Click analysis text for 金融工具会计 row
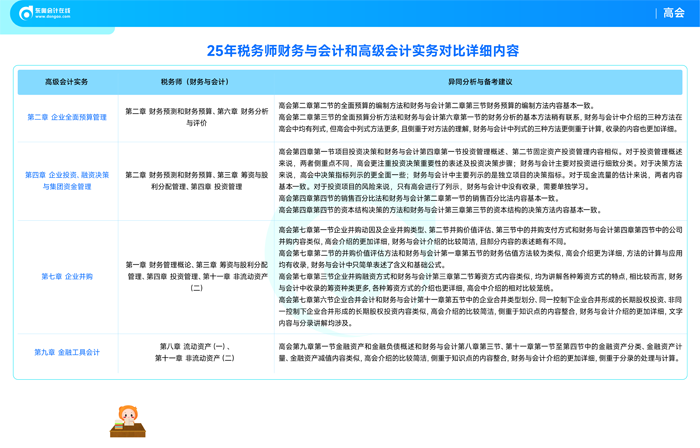 pyautogui.click(x=479, y=352)
